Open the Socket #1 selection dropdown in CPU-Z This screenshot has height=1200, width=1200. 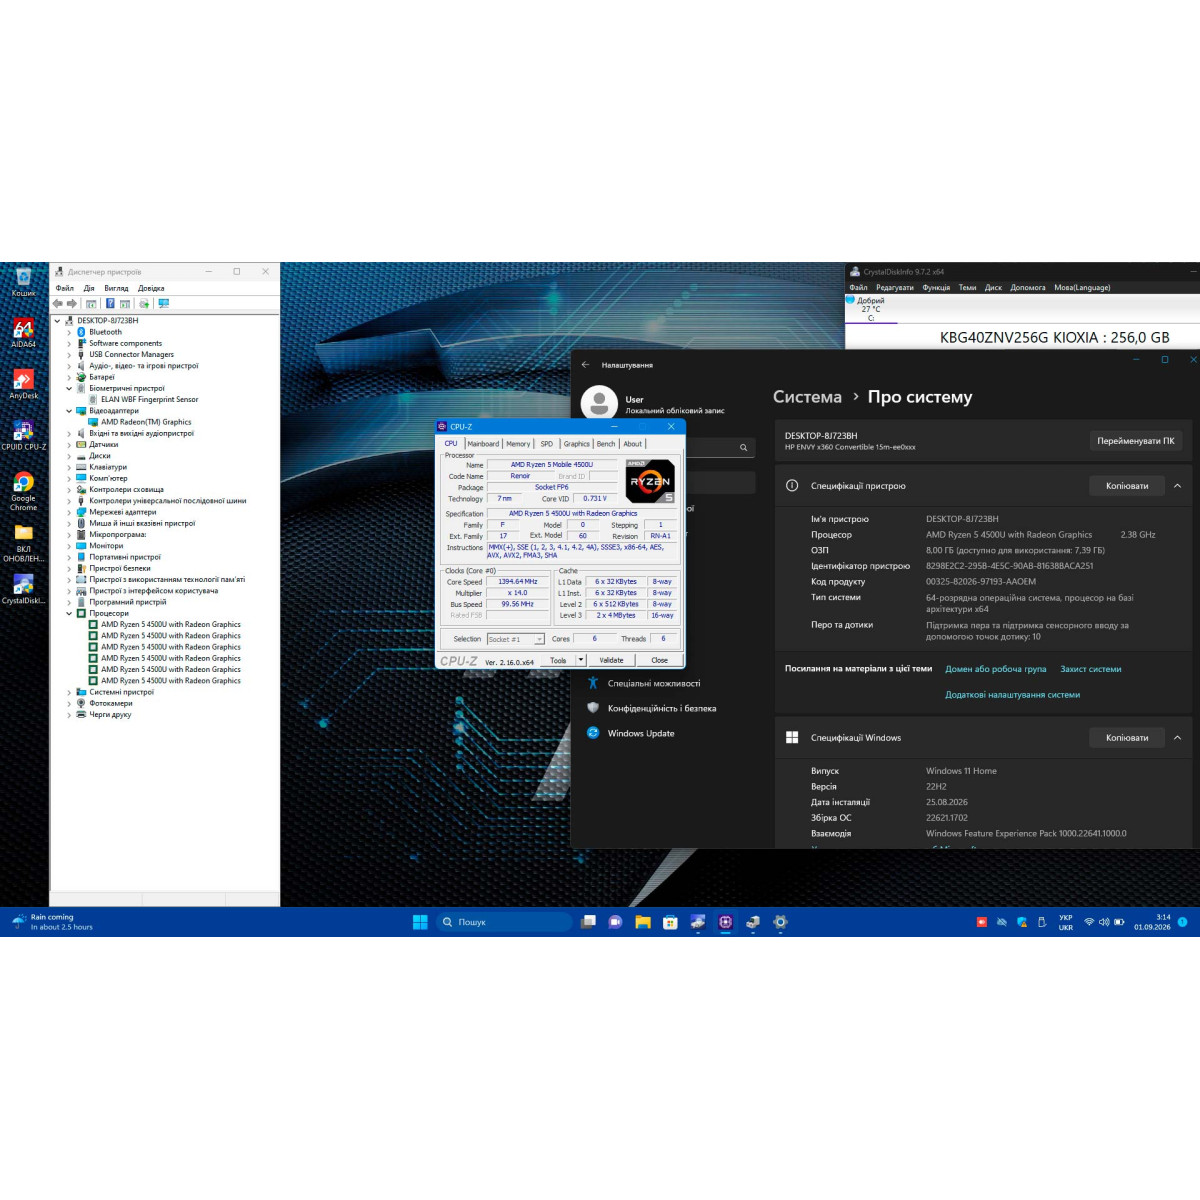[x=516, y=639]
